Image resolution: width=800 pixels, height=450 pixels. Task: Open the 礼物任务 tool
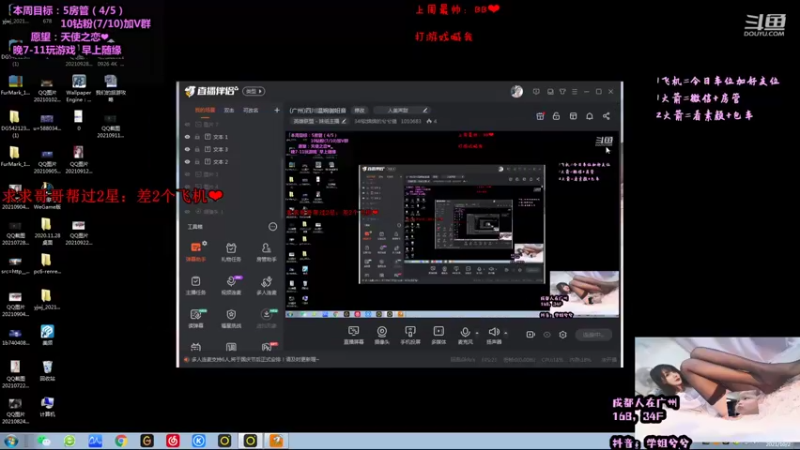coord(231,252)
